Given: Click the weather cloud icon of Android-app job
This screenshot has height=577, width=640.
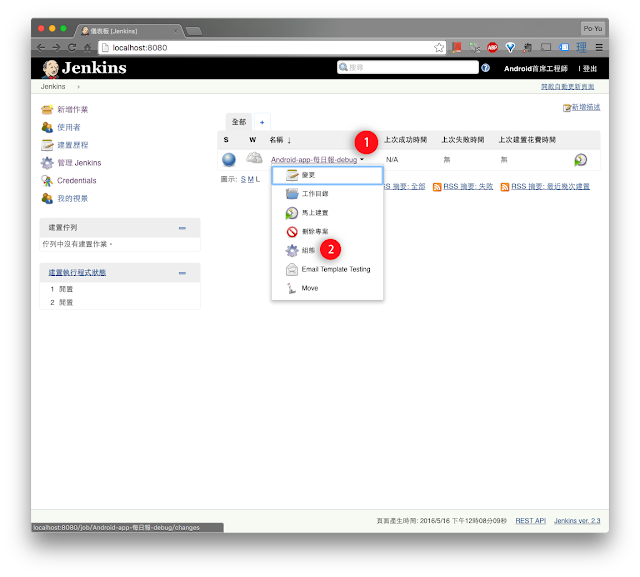Looking at the screenshot, I should coord(254,158).
